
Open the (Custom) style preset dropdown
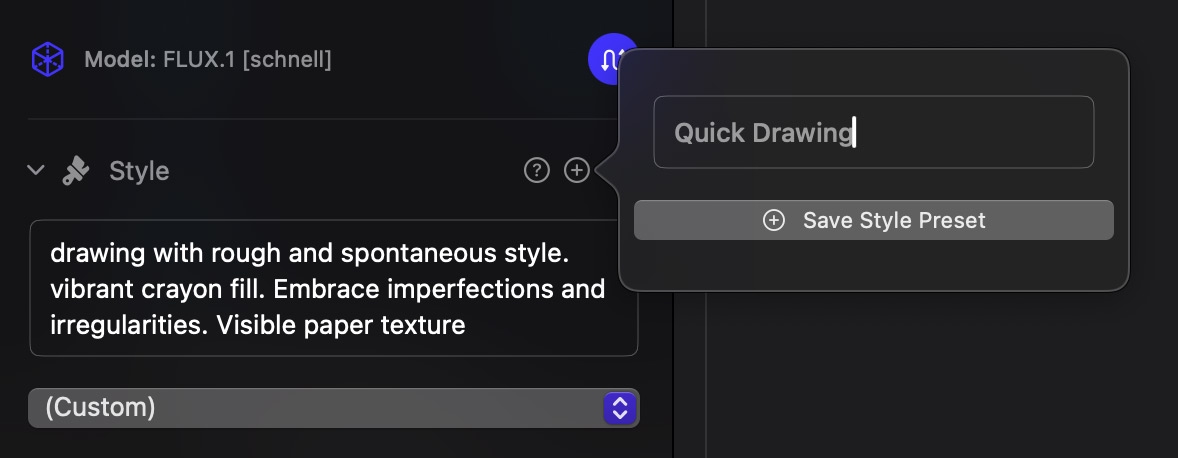[x=334, y=408]
